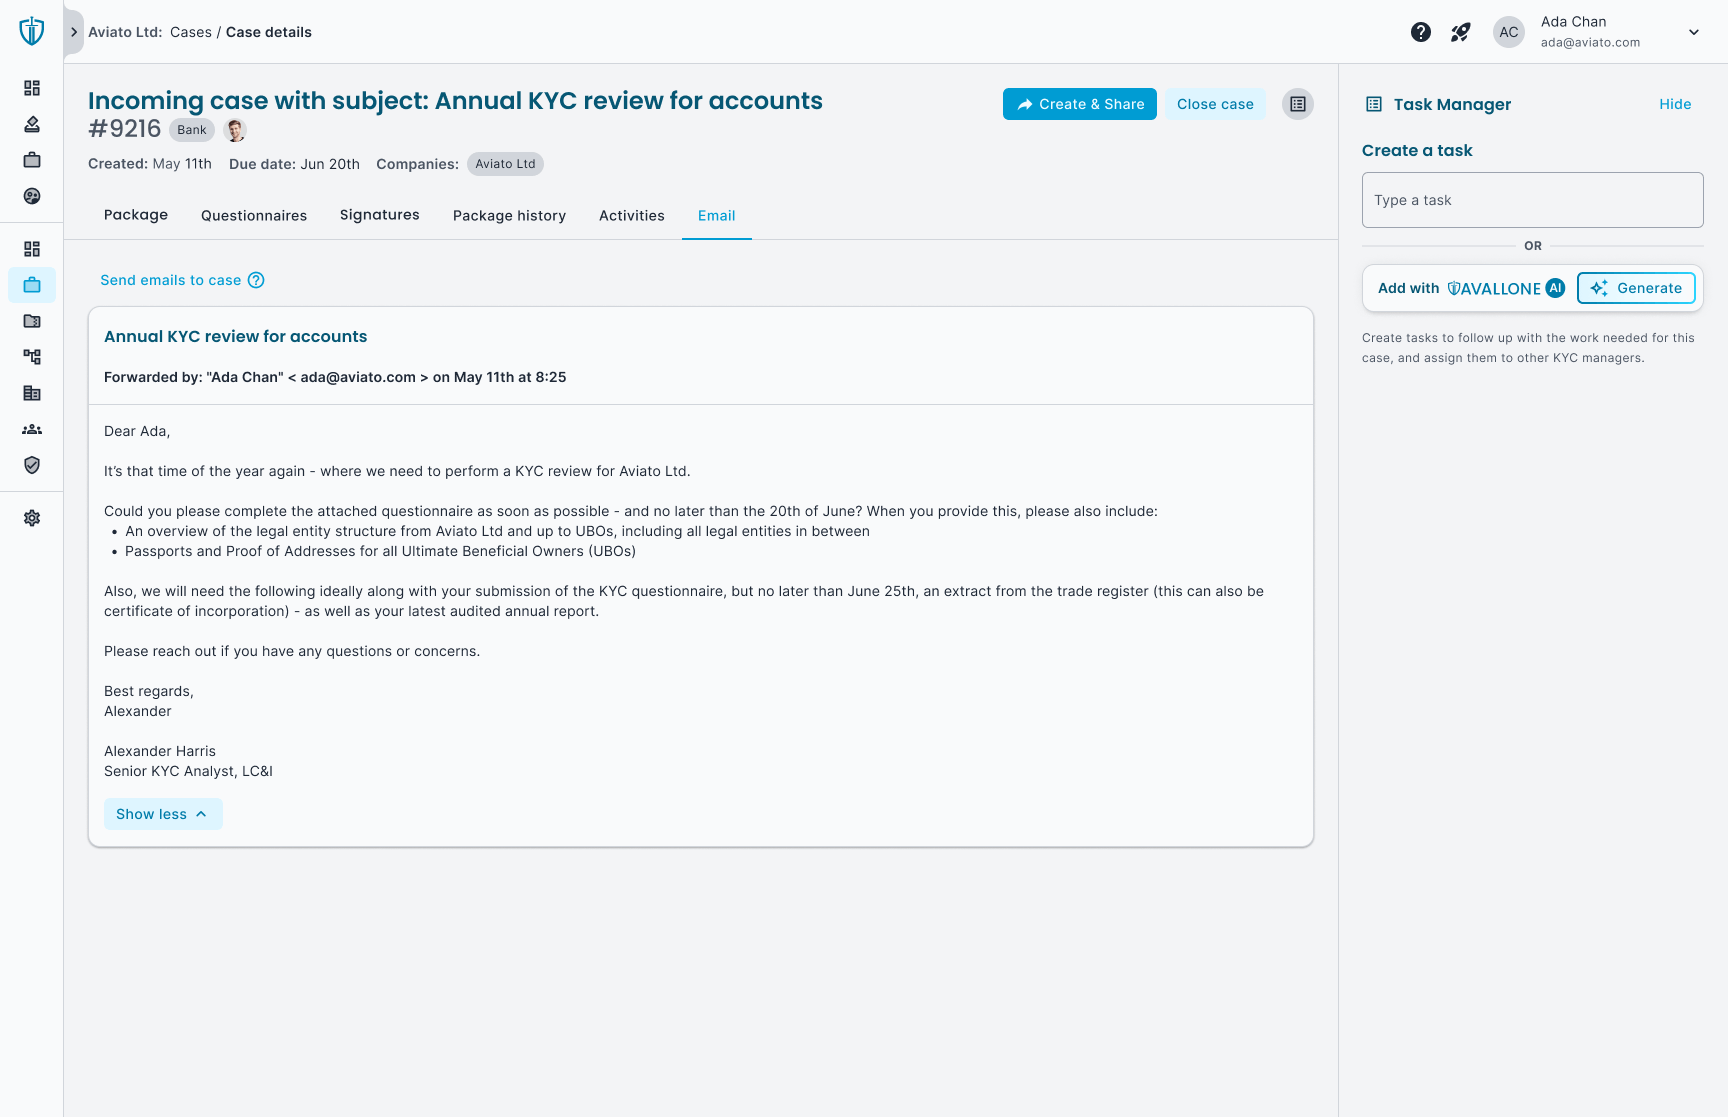Expand the Ada Chan account dropdown

tap(1692, 31)
